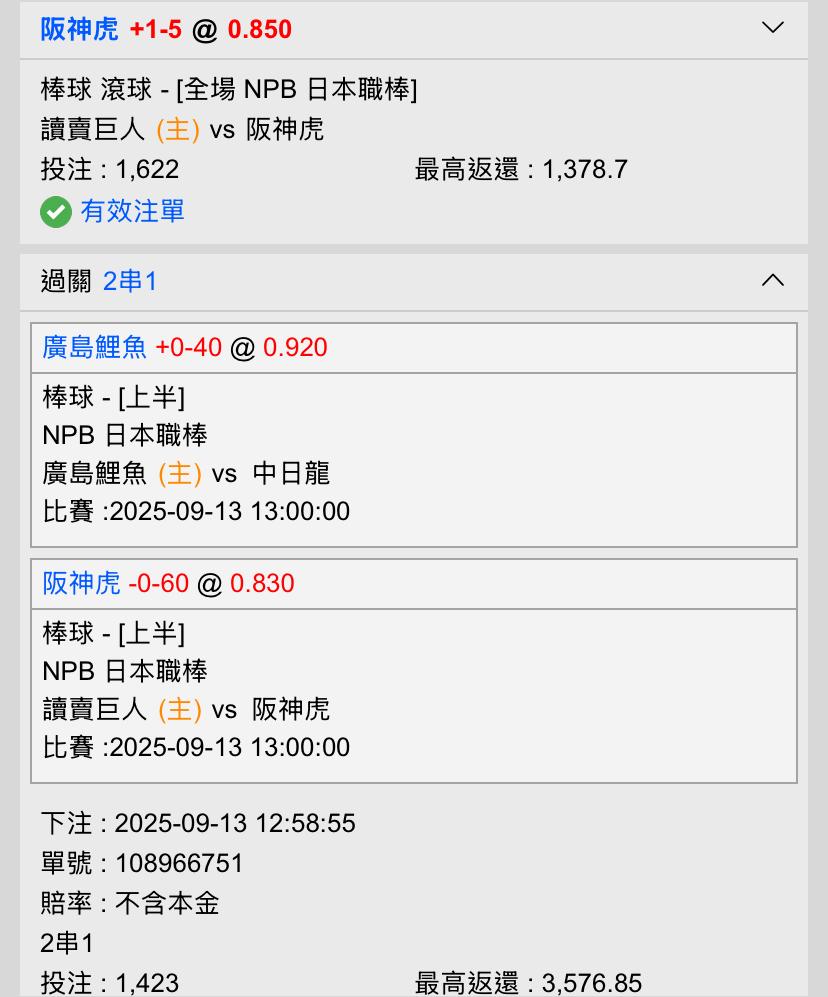Collapse the 過關 2串1 section chevron
The image size is (828, 997).
coord(772,281)
